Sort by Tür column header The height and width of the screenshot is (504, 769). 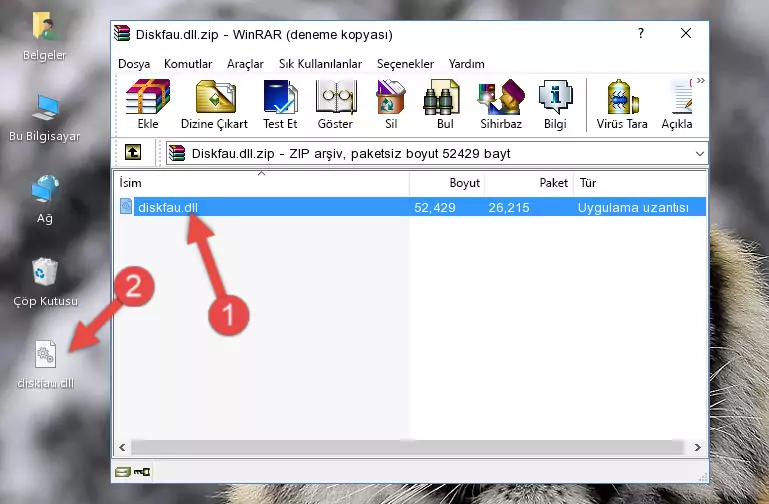coord(640,182)
